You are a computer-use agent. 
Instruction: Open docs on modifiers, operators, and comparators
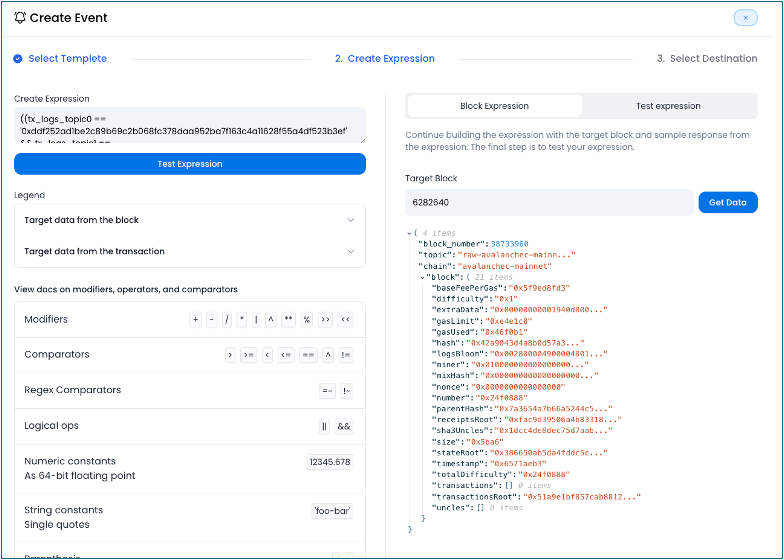point(126,290)
